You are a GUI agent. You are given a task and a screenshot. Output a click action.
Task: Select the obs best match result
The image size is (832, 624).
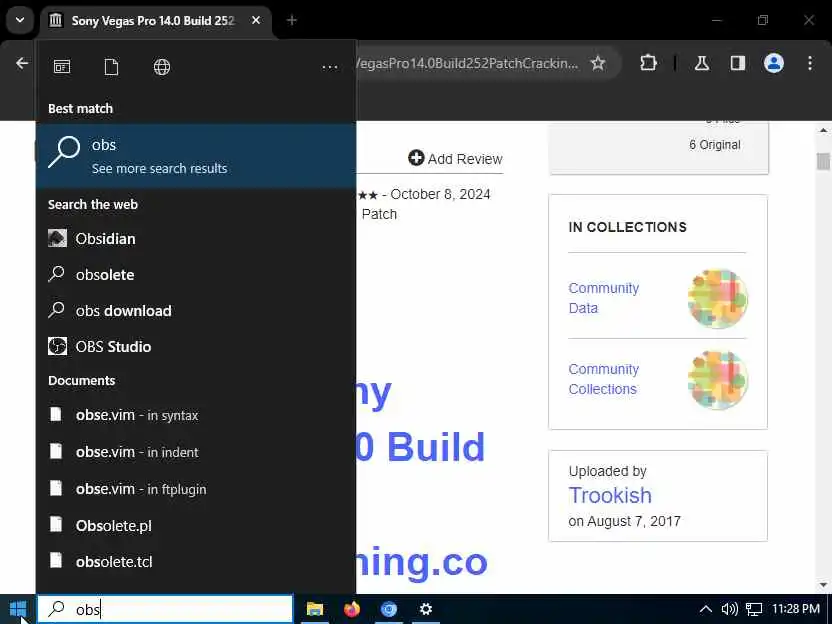[196, 156]
